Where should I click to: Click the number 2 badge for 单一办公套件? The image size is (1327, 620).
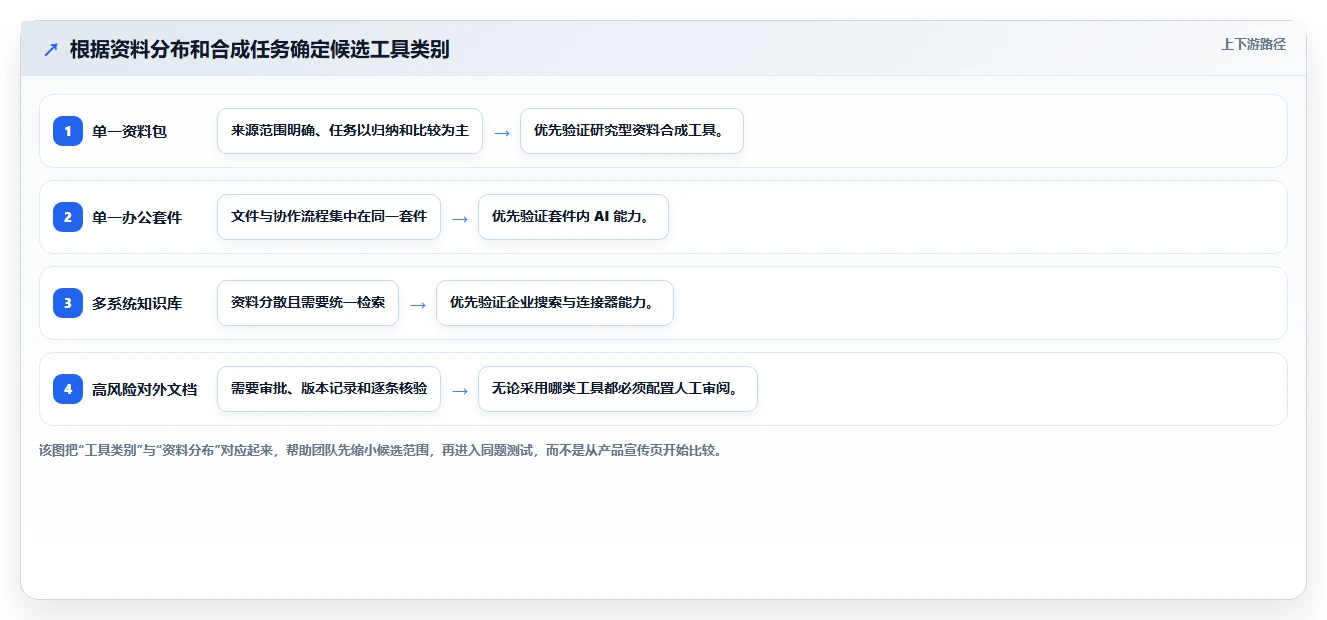coord(68,217)
